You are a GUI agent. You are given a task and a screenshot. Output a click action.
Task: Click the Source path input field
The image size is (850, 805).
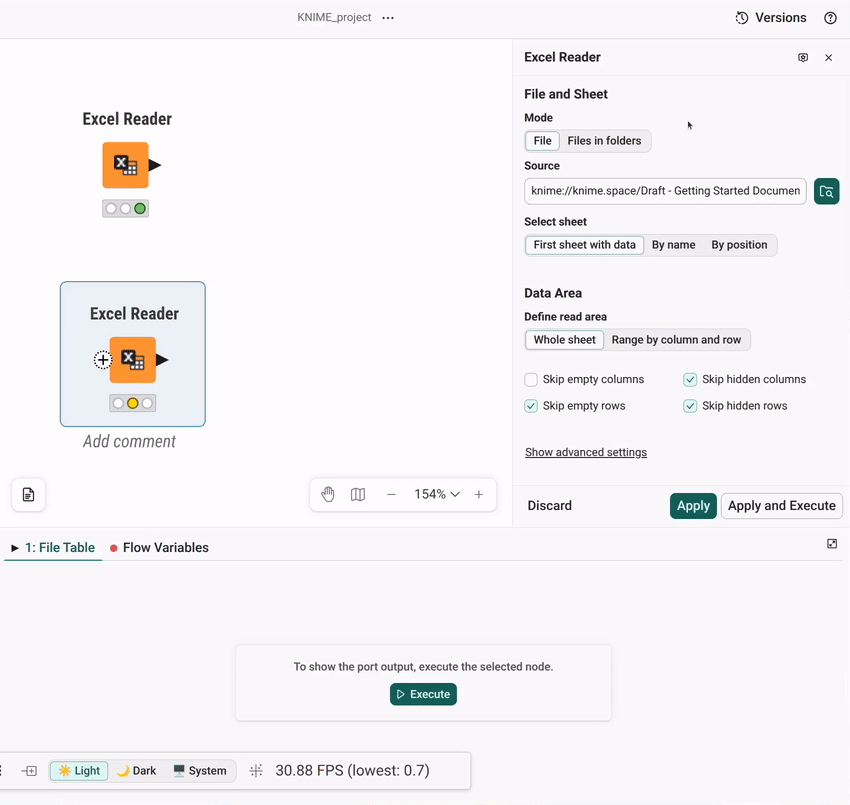(665, 191)
